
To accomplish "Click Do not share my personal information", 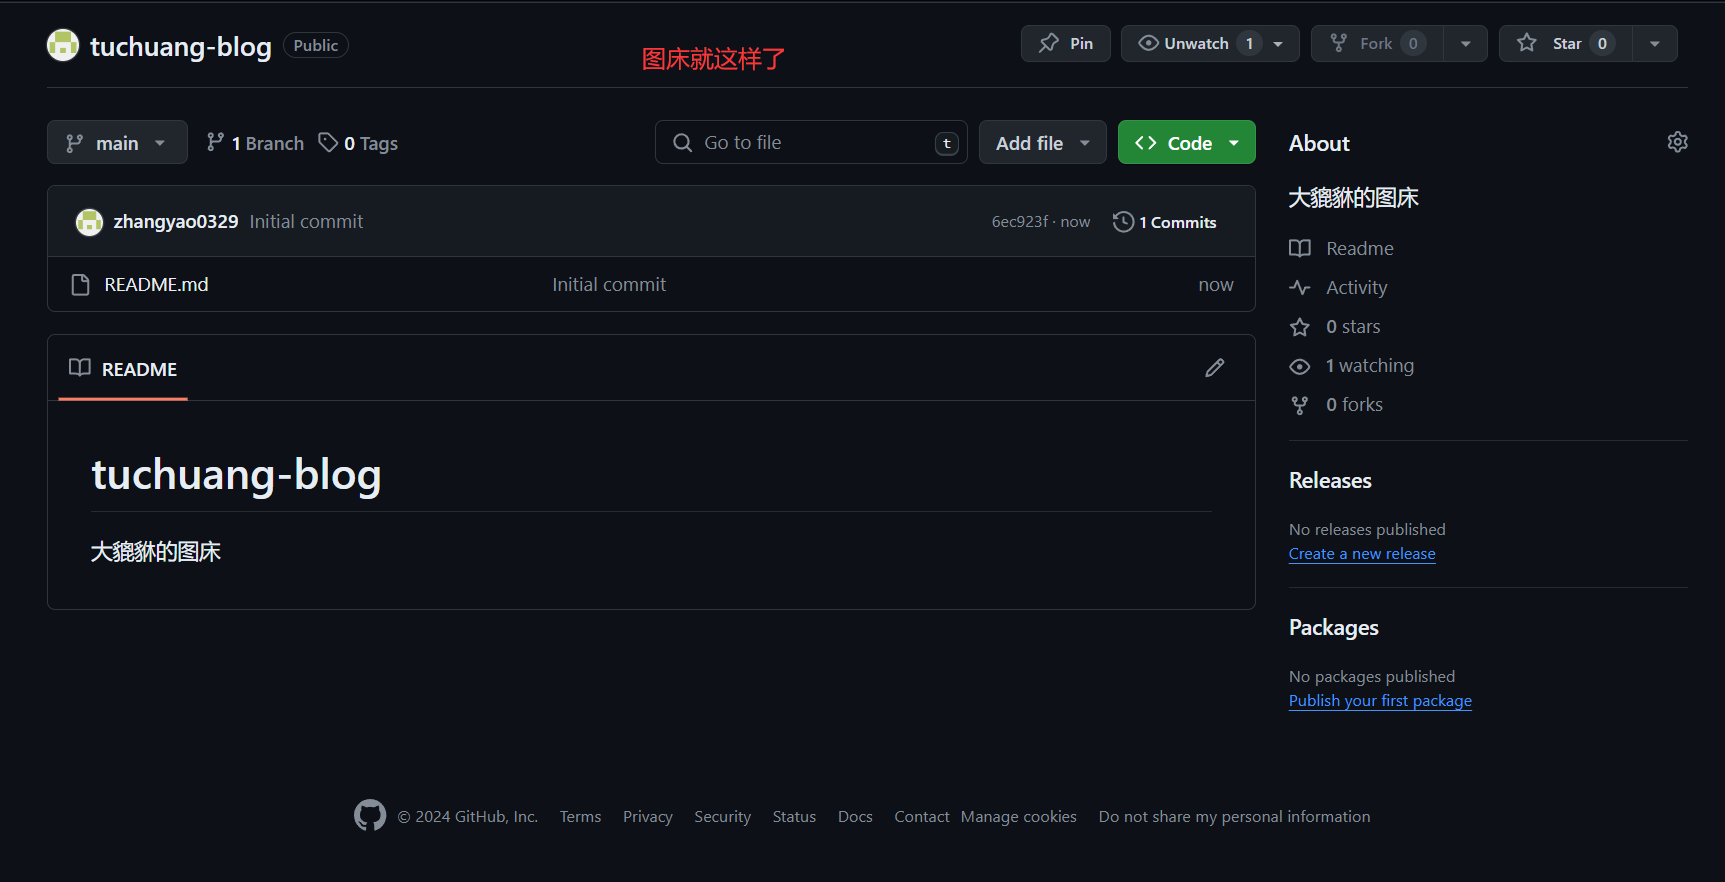I will (x=1234, y=817).
